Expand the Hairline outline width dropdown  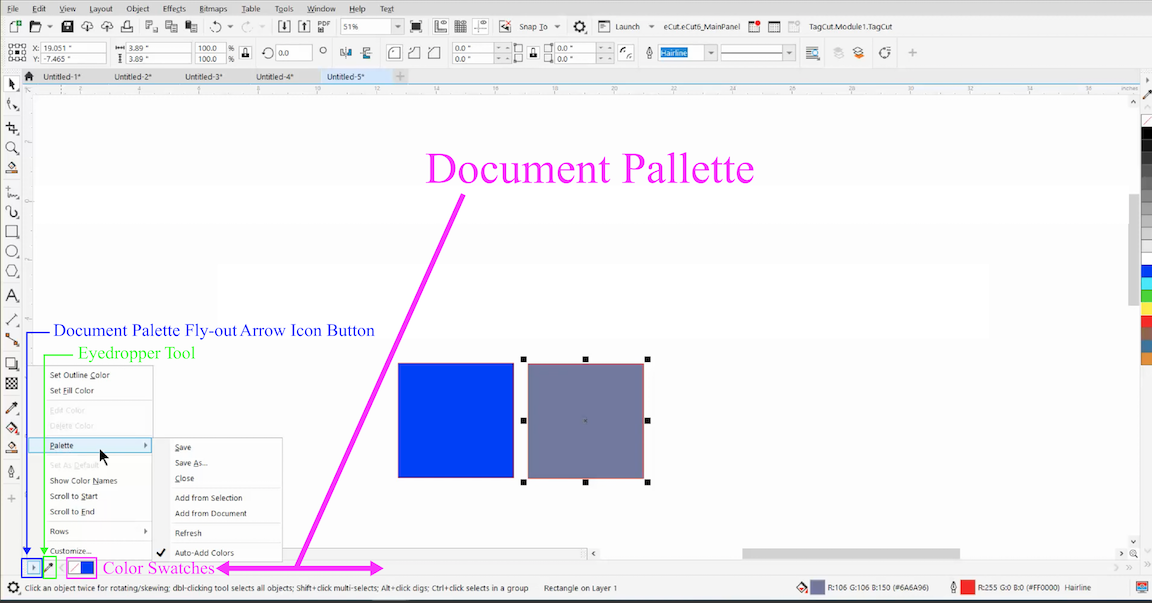[711, 53]
